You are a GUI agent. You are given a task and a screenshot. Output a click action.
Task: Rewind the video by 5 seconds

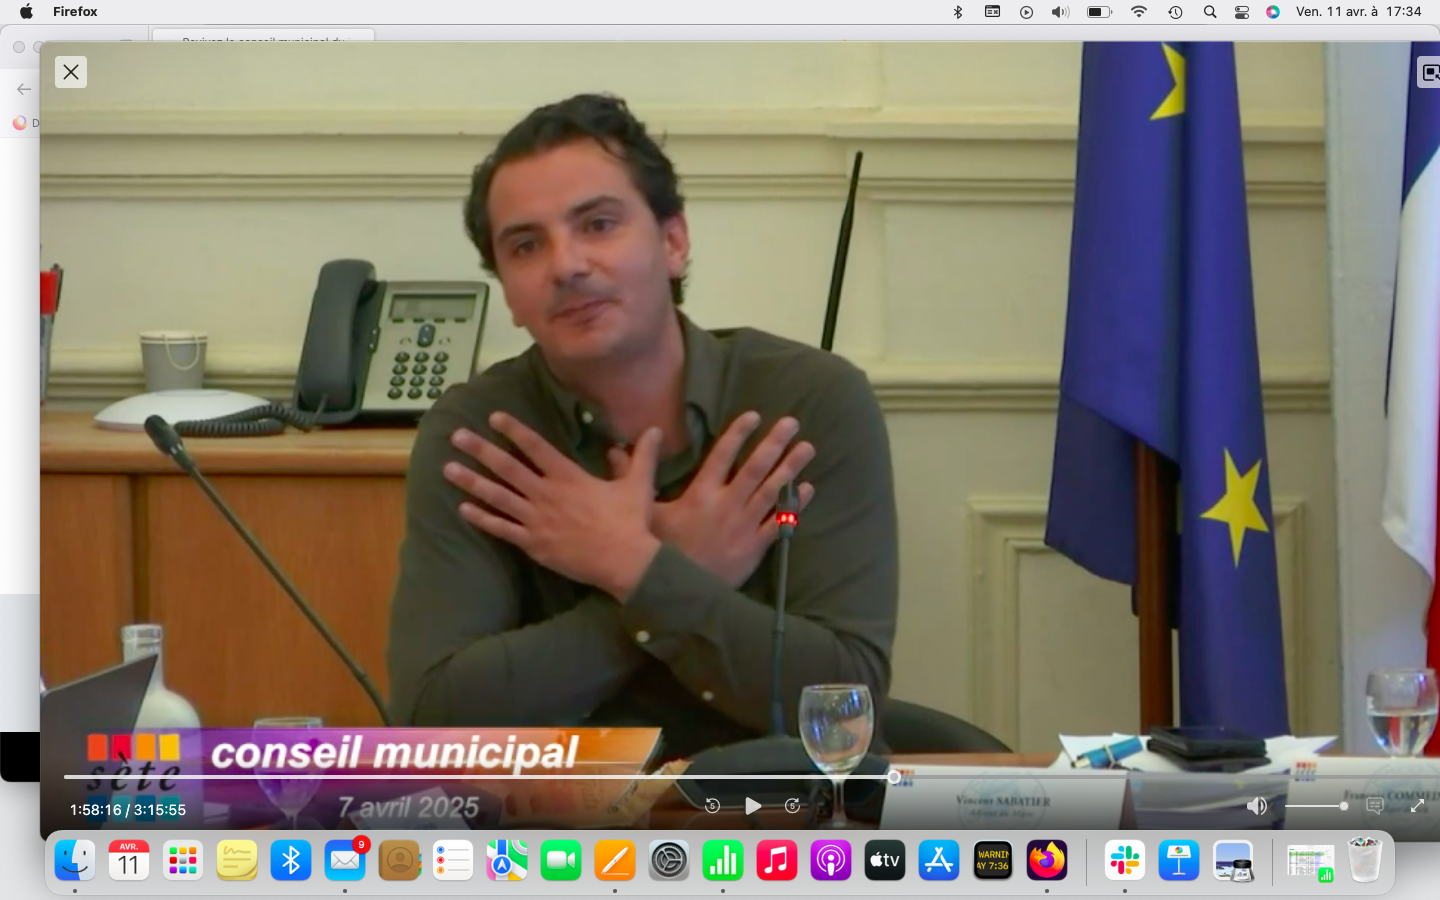pyautogui.click(x=712, y=806)
